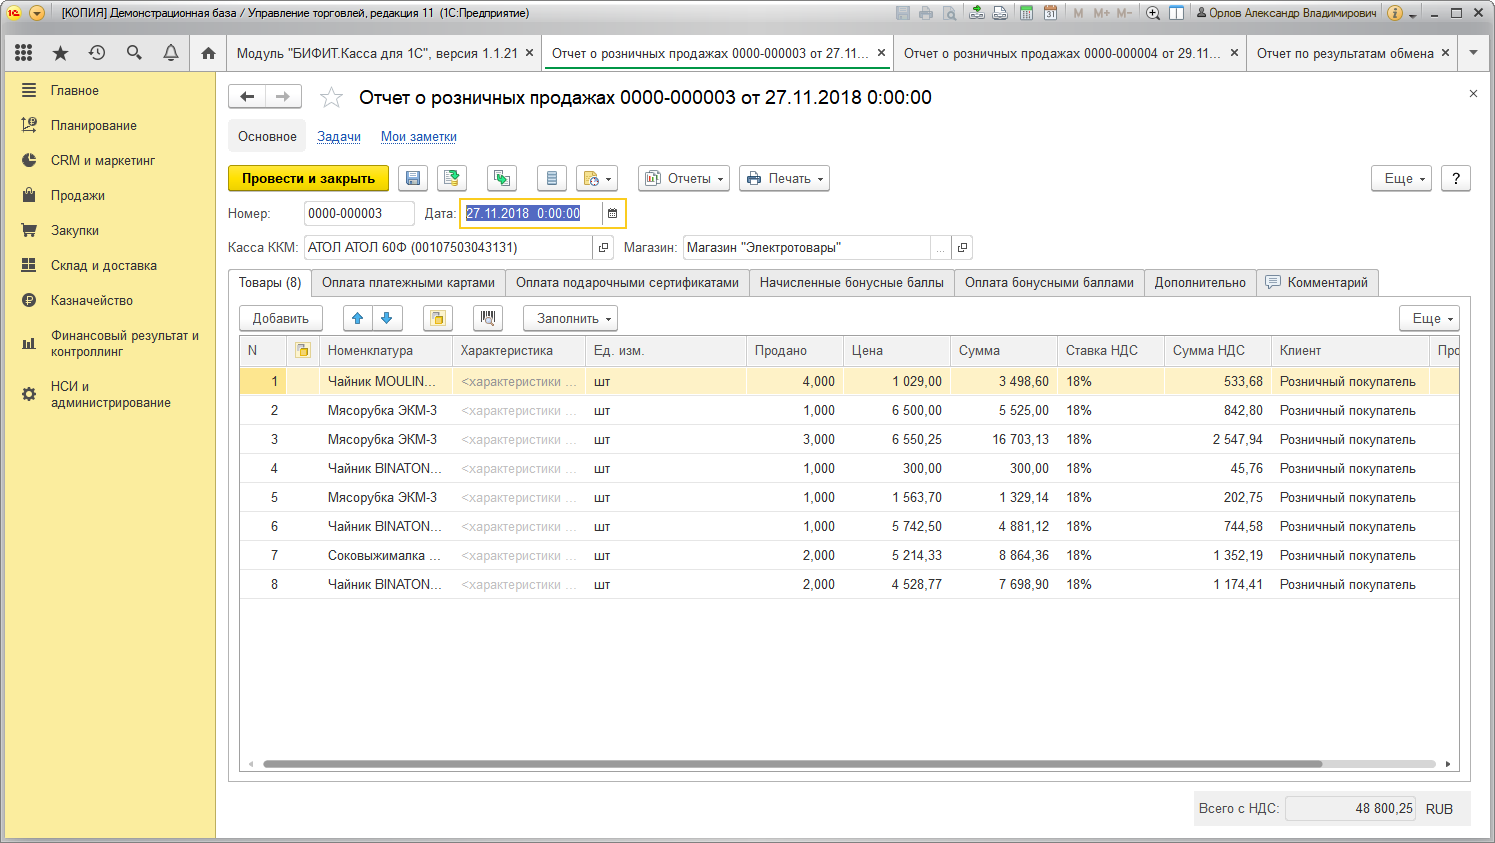The height and width of the screenshot is (843, 1495).
Task: Add document to favorites star next to title
Action: coord(331,97)
